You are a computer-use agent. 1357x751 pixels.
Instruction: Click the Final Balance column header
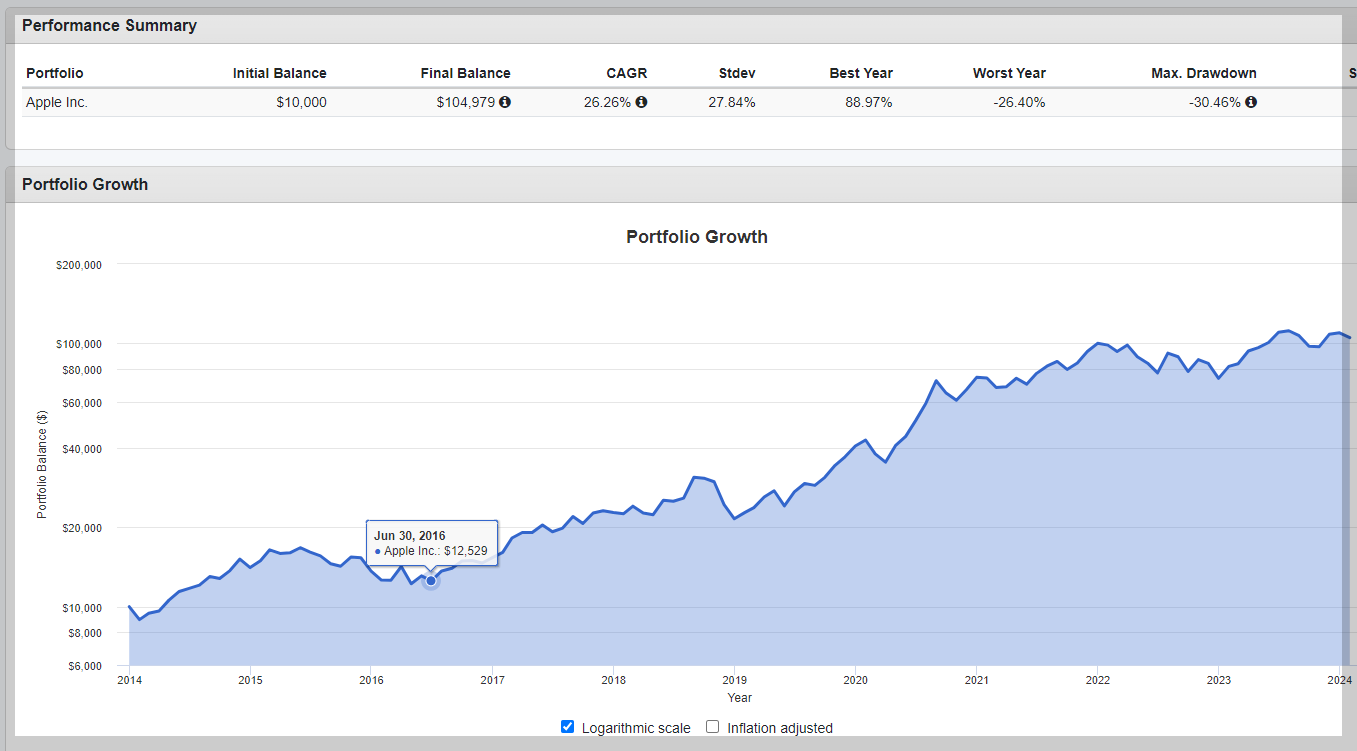[x=465, y=73]
